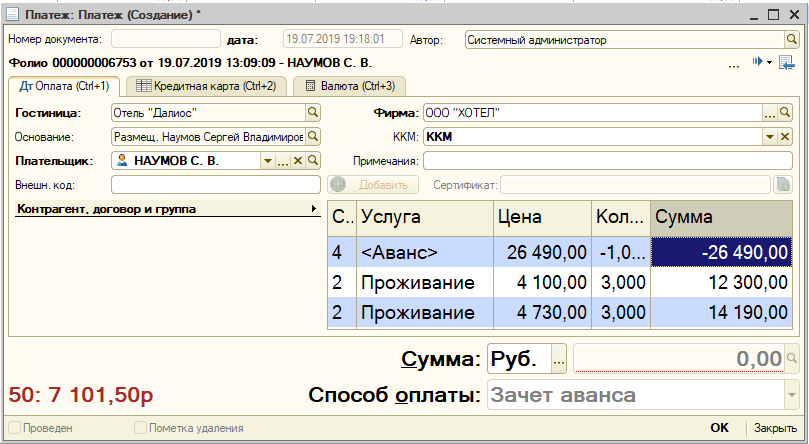Click the Внешн. код input field
The image size is (809, 444).
pyautogui.click(x=216, y=185)
